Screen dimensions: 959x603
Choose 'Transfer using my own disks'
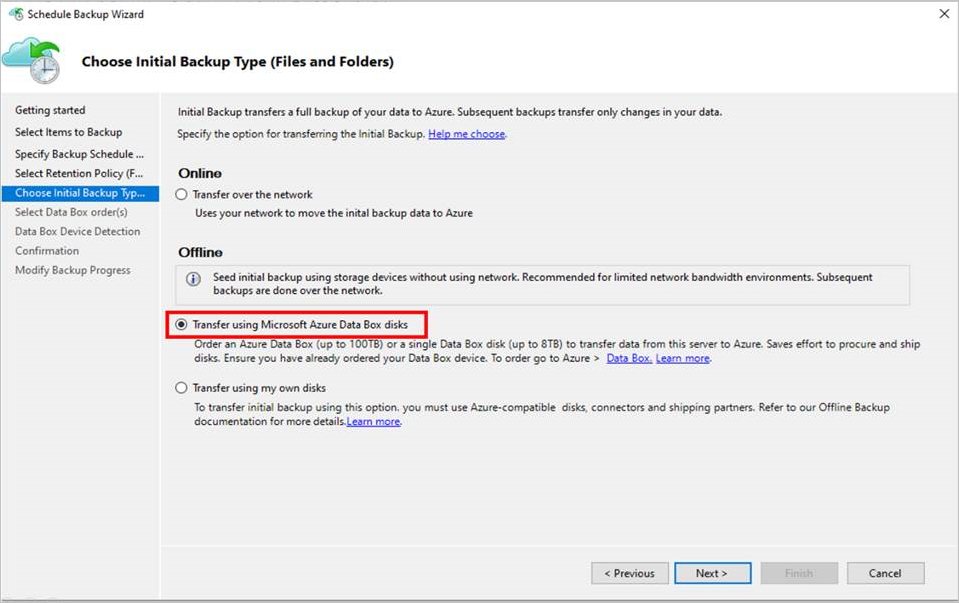(x=181, y=388)
